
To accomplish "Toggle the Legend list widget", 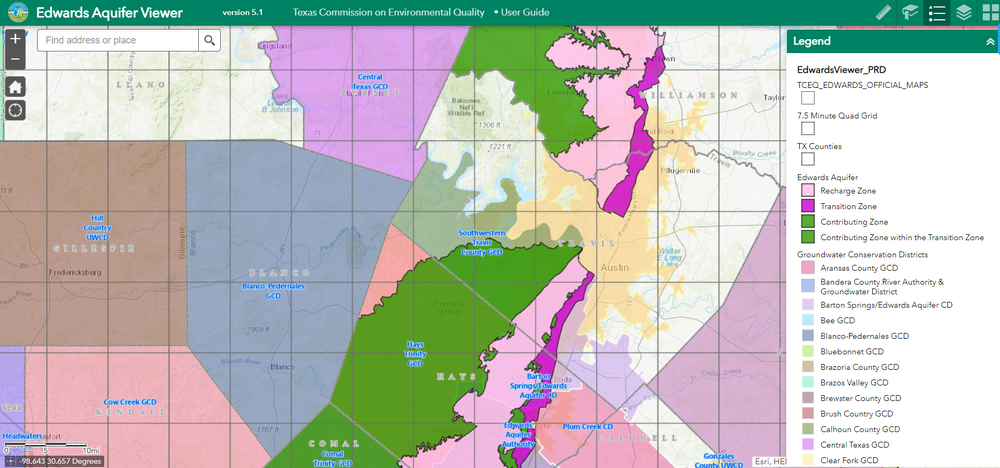I will (x=937, y=13).
